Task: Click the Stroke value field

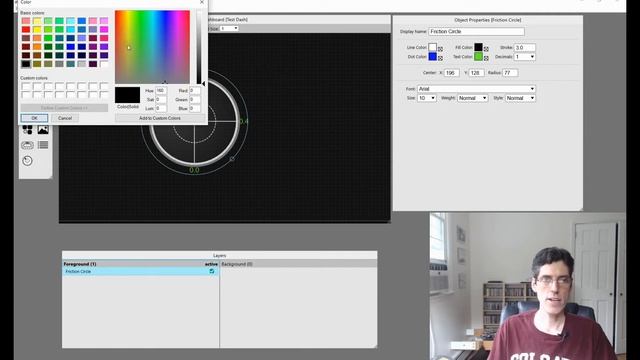Action: (x=524, y=47)
